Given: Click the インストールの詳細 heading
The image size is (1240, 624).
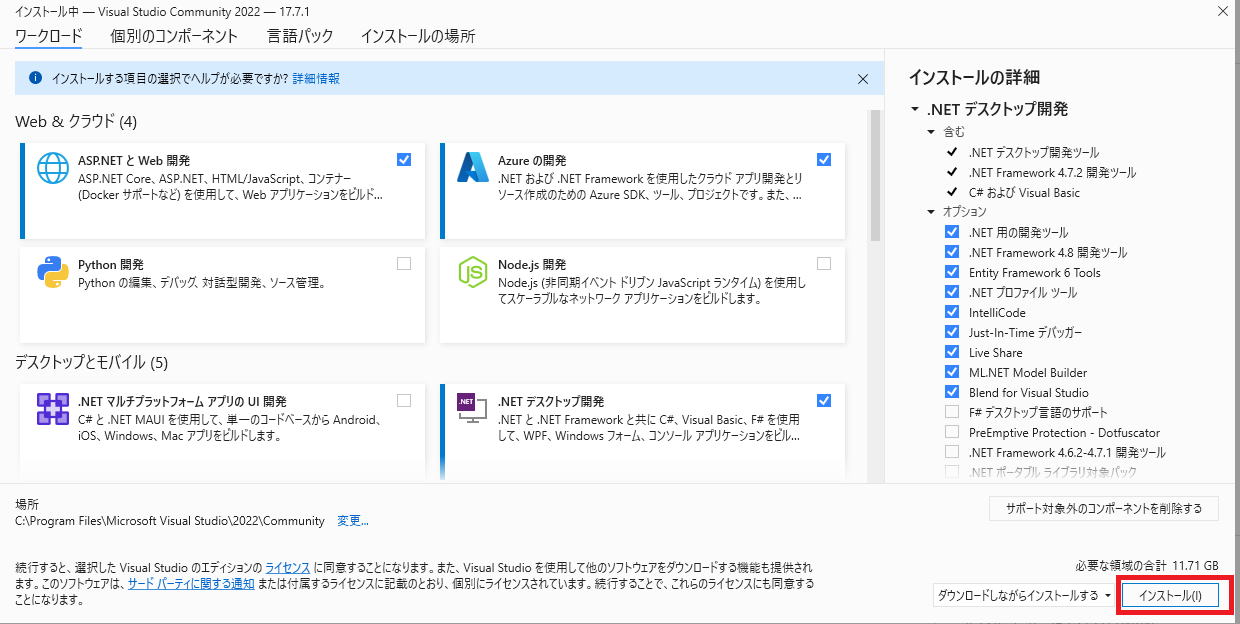Looking at the screenshot, I should coord(974,78).
